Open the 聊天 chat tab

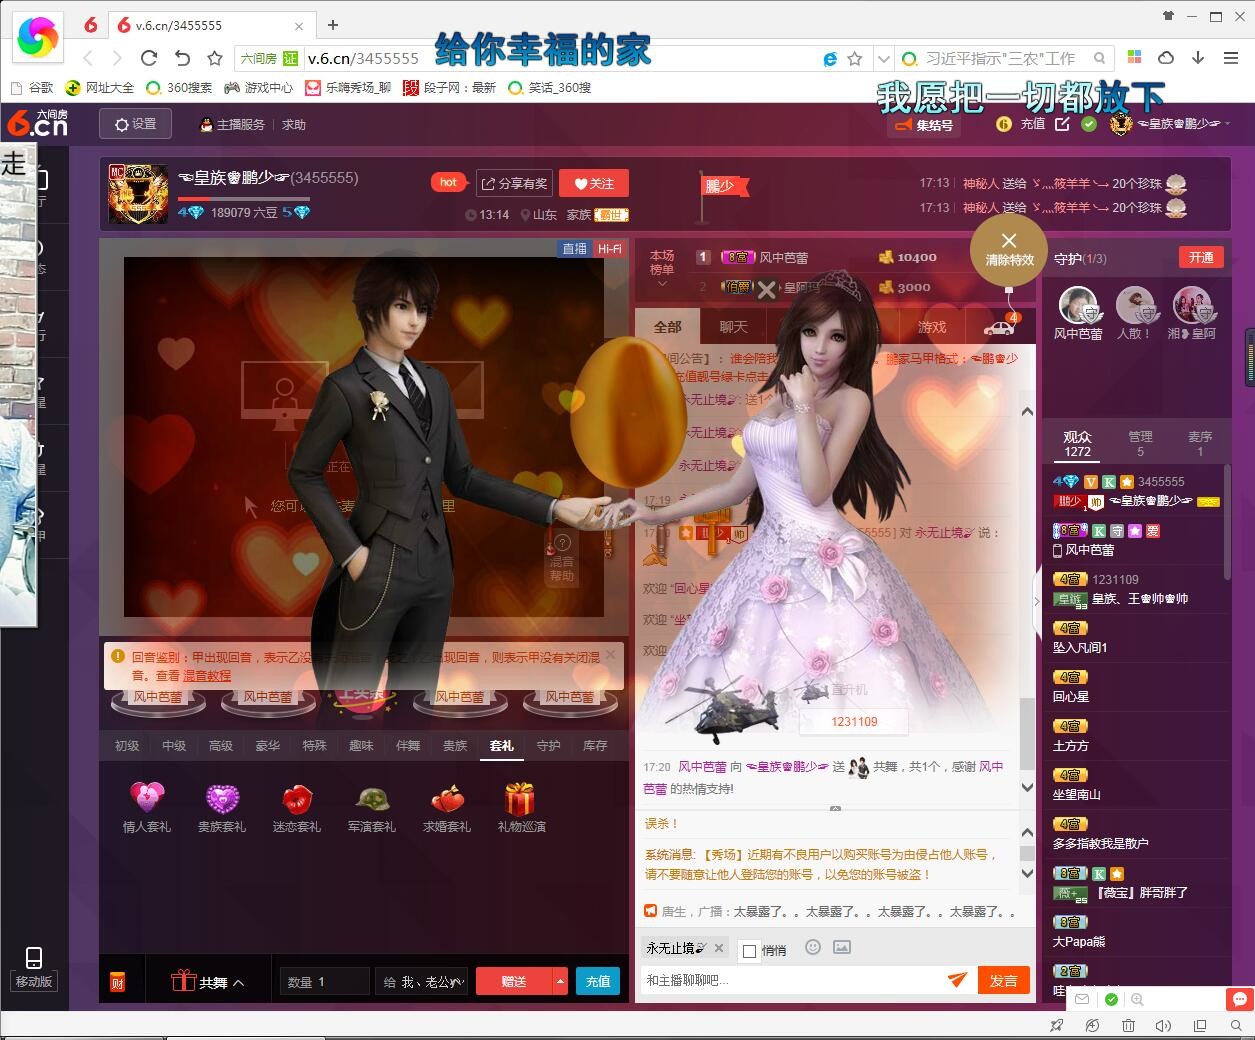[x=733, y=327]
